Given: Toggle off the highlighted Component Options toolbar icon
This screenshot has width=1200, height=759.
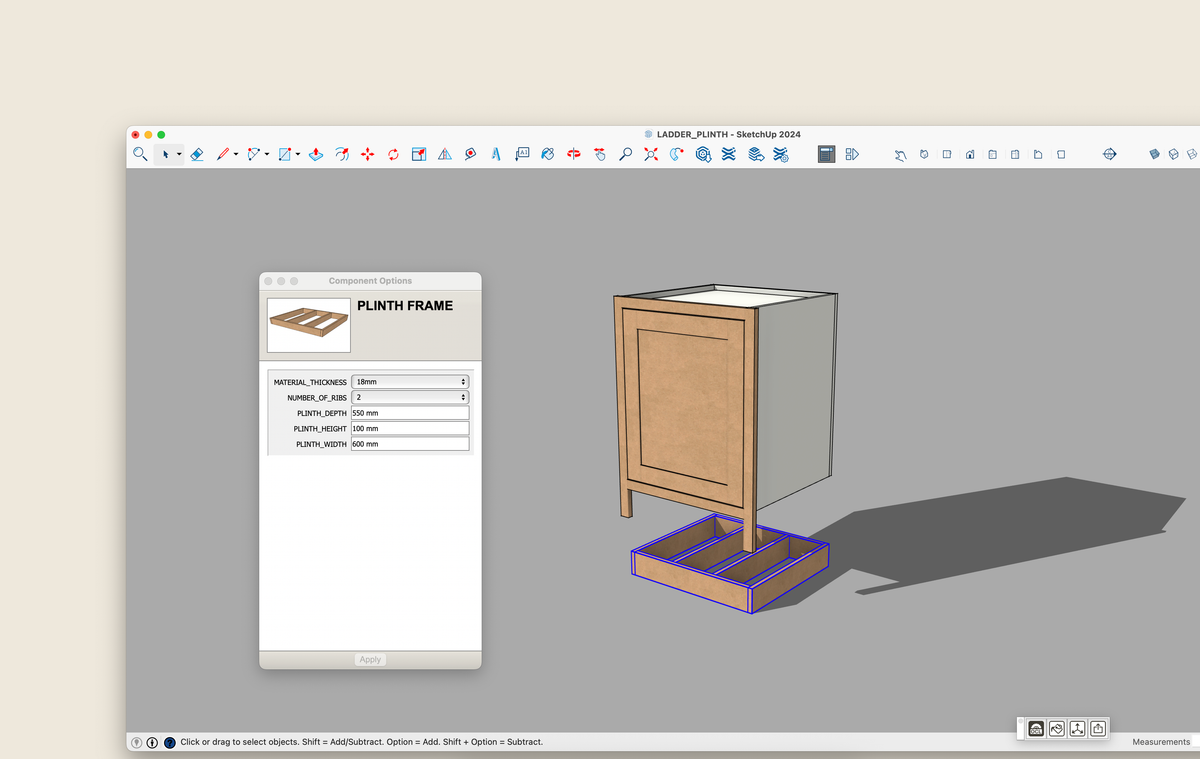Looking at the screenshot, I should 826,154.
